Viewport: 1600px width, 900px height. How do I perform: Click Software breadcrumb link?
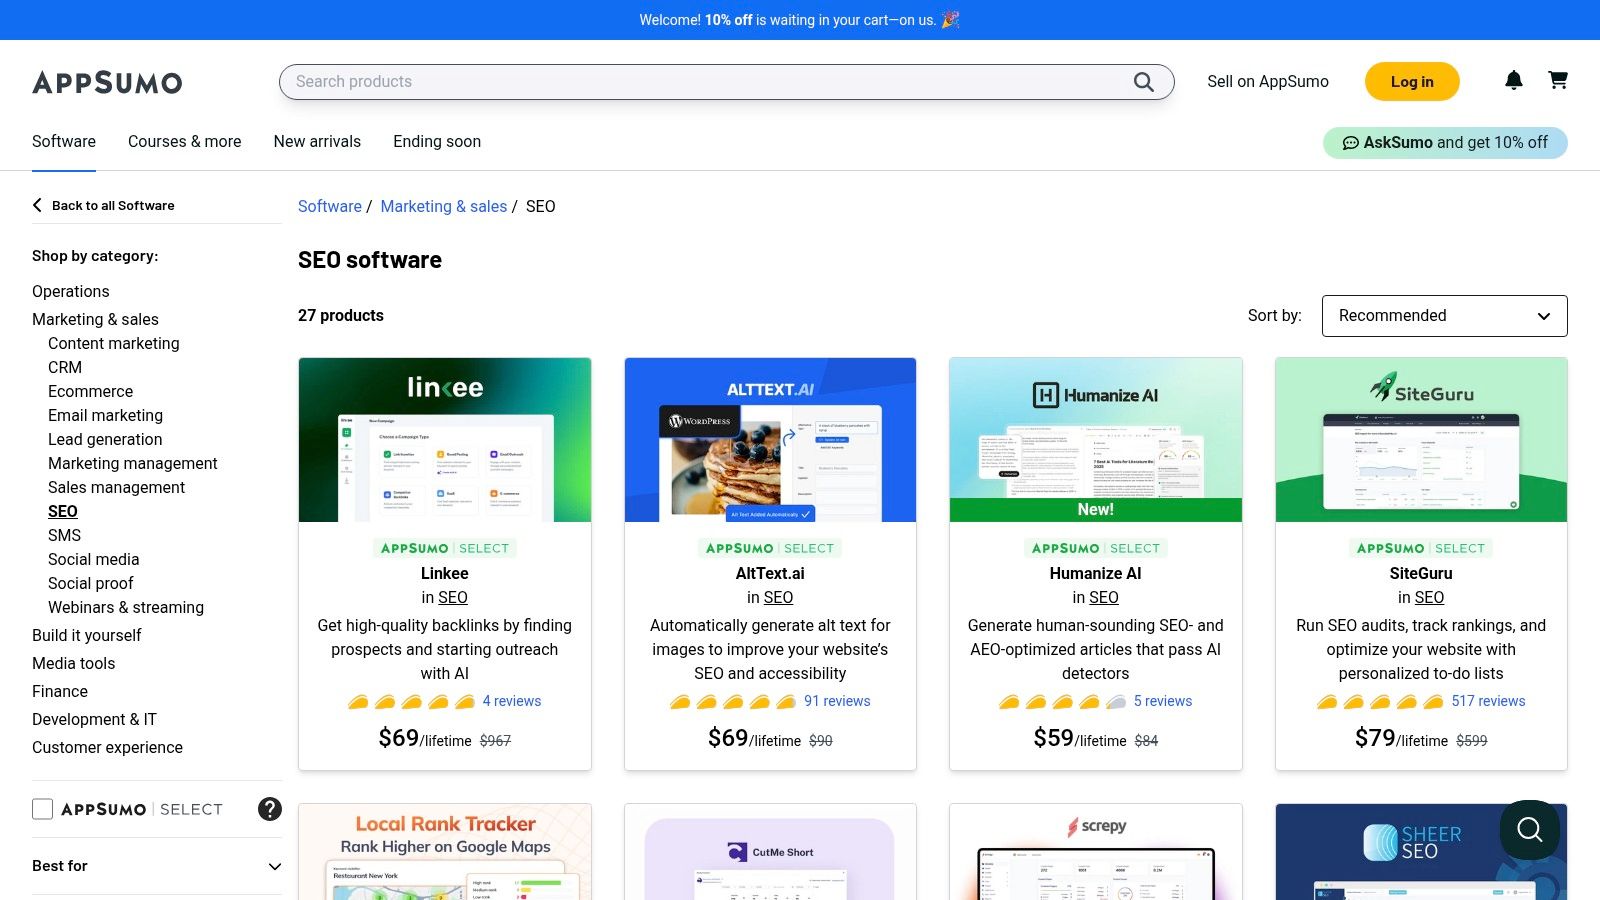(330, 207)
